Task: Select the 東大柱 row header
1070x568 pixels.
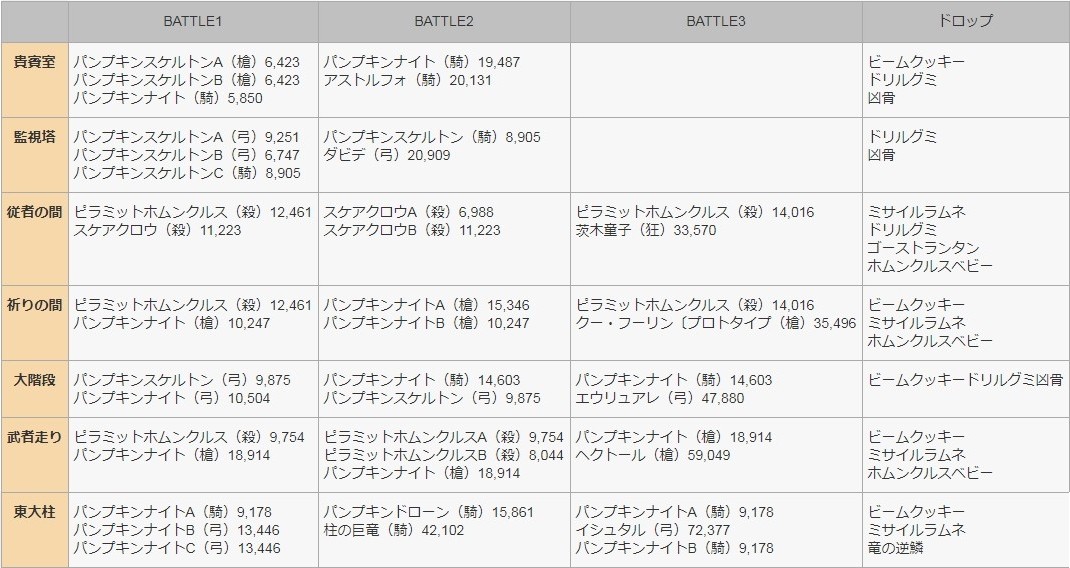Action: [35, 512]
